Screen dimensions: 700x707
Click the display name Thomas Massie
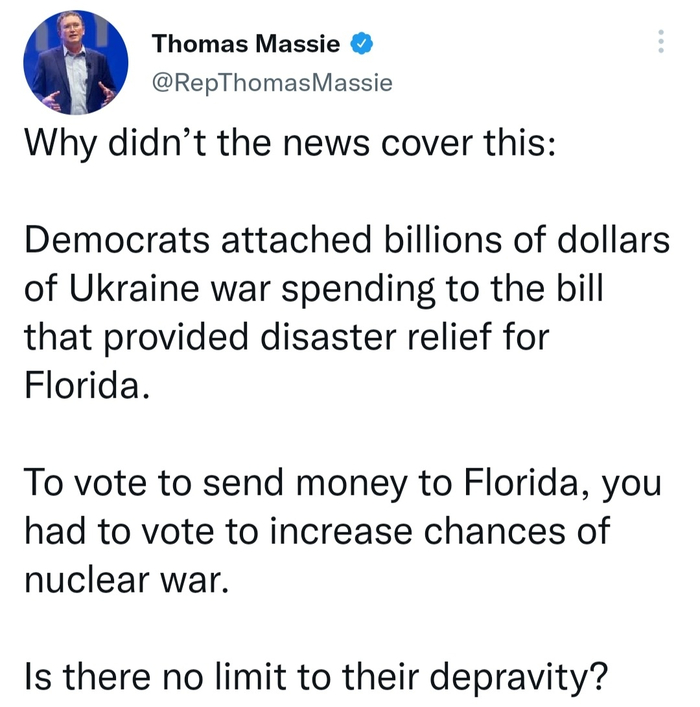(248, 44)
